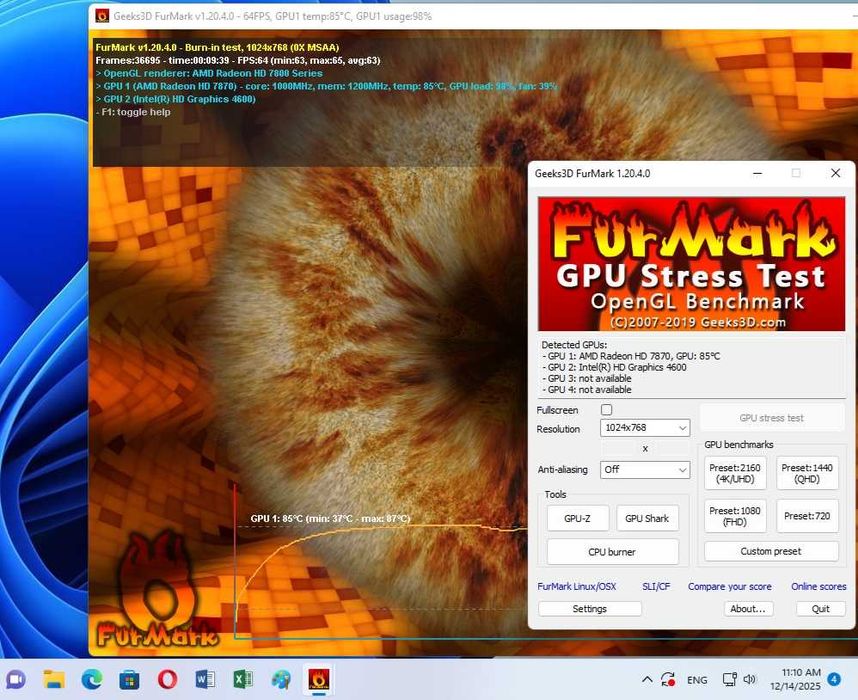This screenshot has height=700, width=858.
Task: Open the SLI/CF link
Action: pyautogui.click(x=656, y=587)
